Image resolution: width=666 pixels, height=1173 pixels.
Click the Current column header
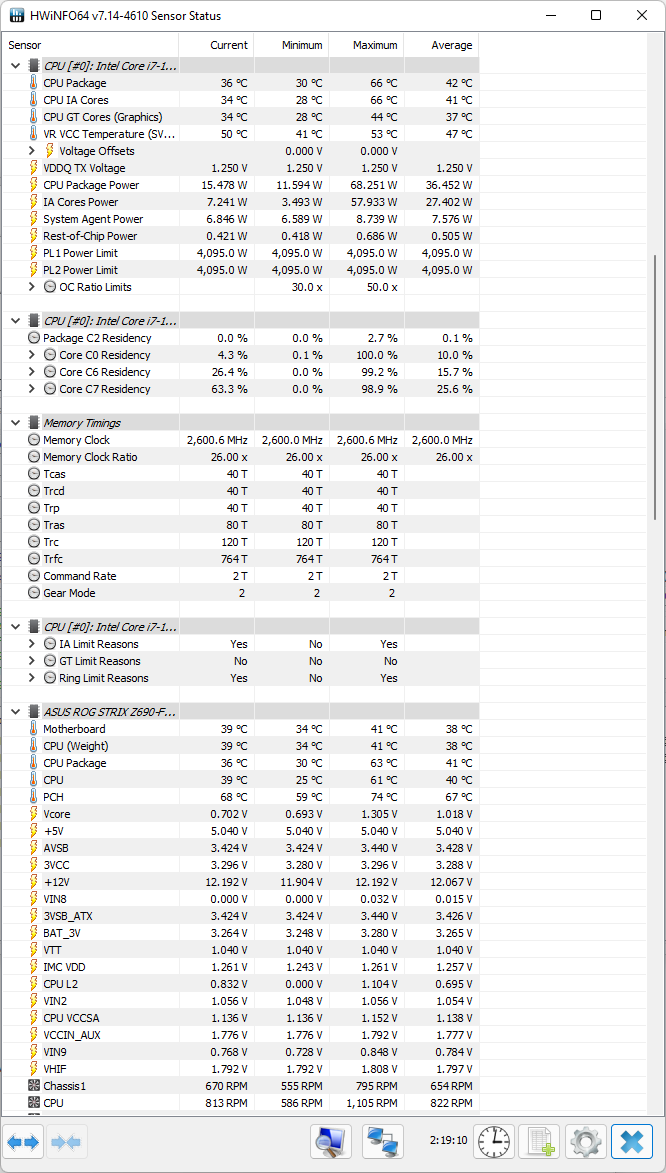coord(216,45)
